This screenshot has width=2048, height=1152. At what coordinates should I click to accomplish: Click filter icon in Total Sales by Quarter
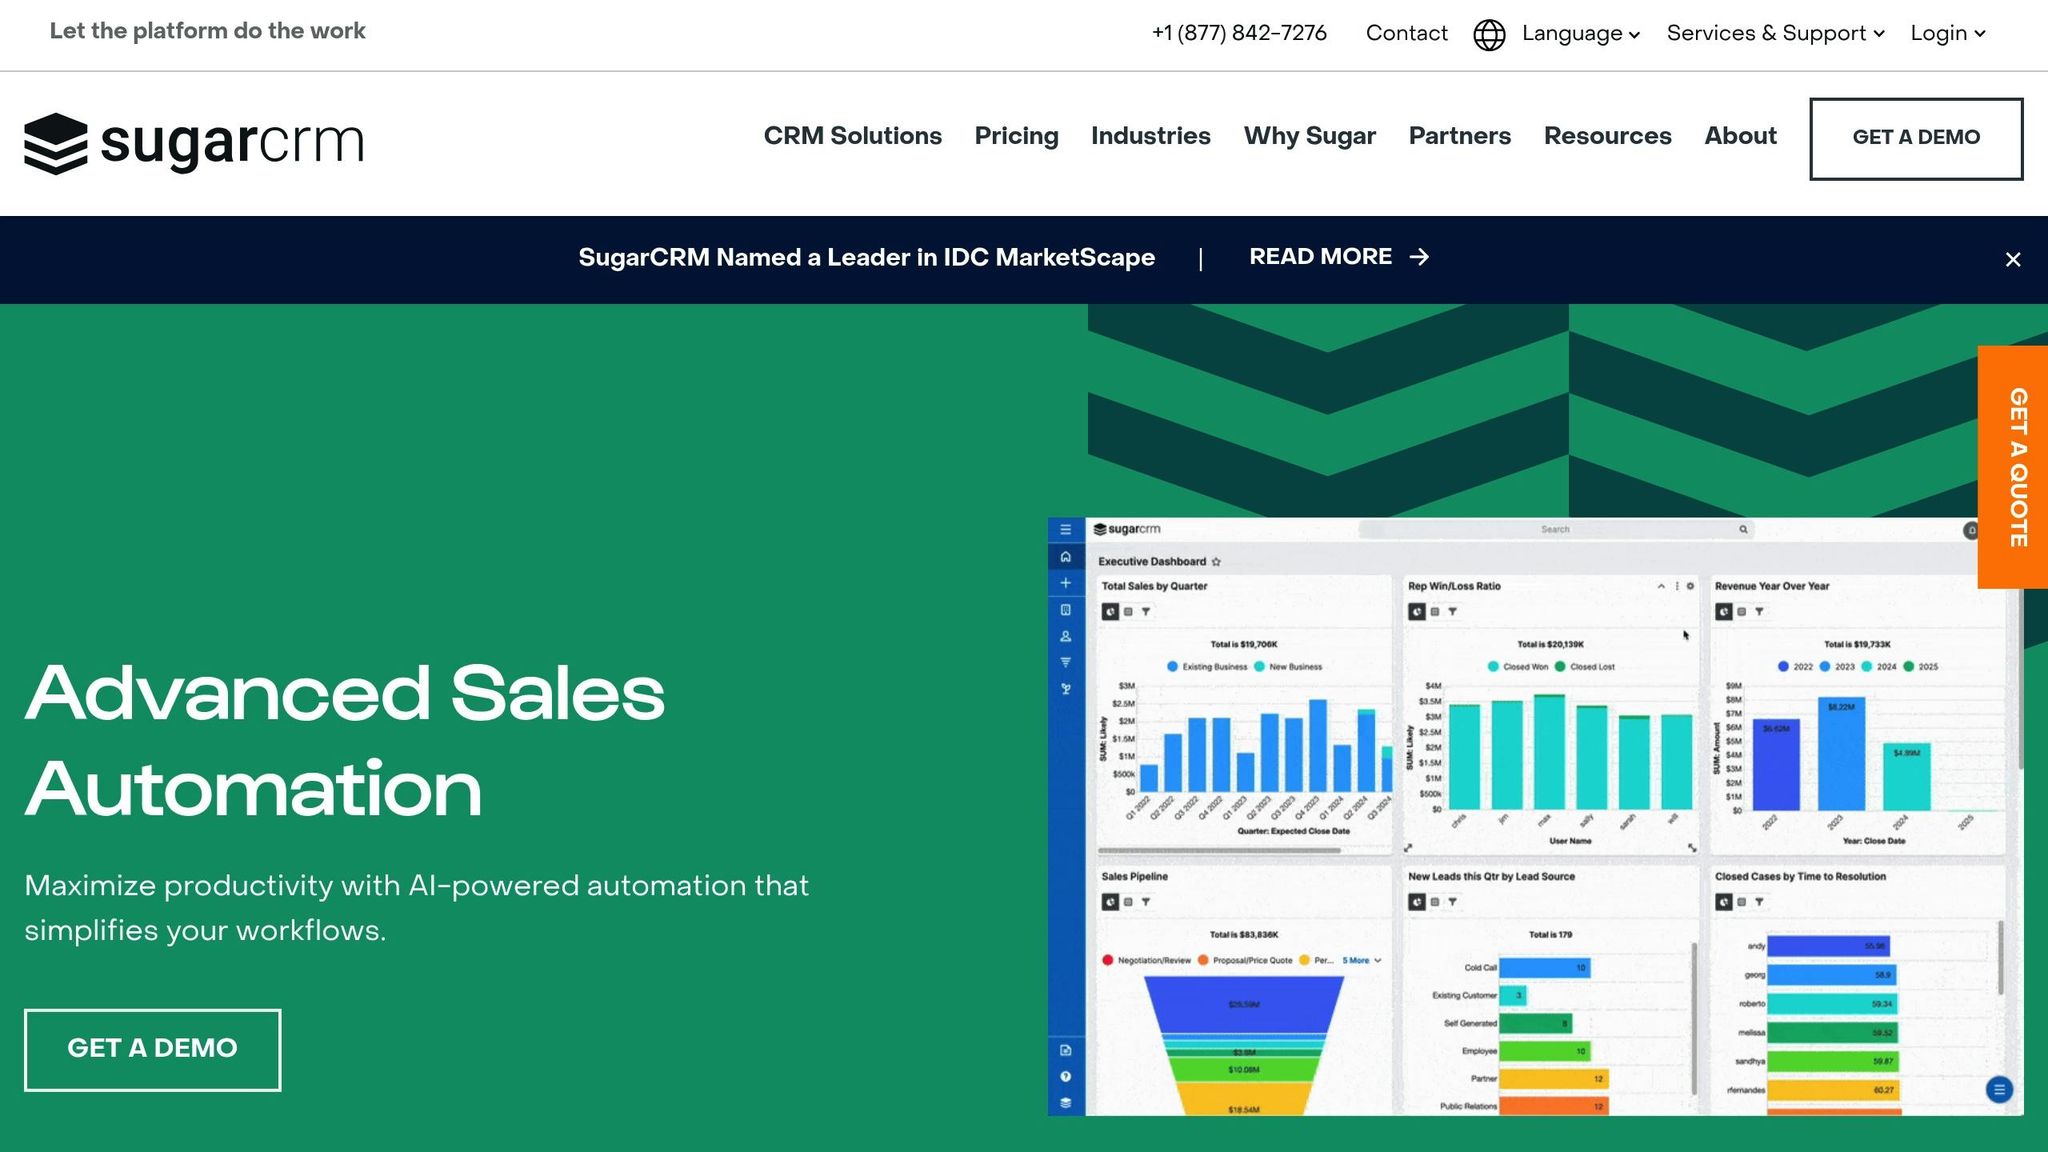point(1146,612)
